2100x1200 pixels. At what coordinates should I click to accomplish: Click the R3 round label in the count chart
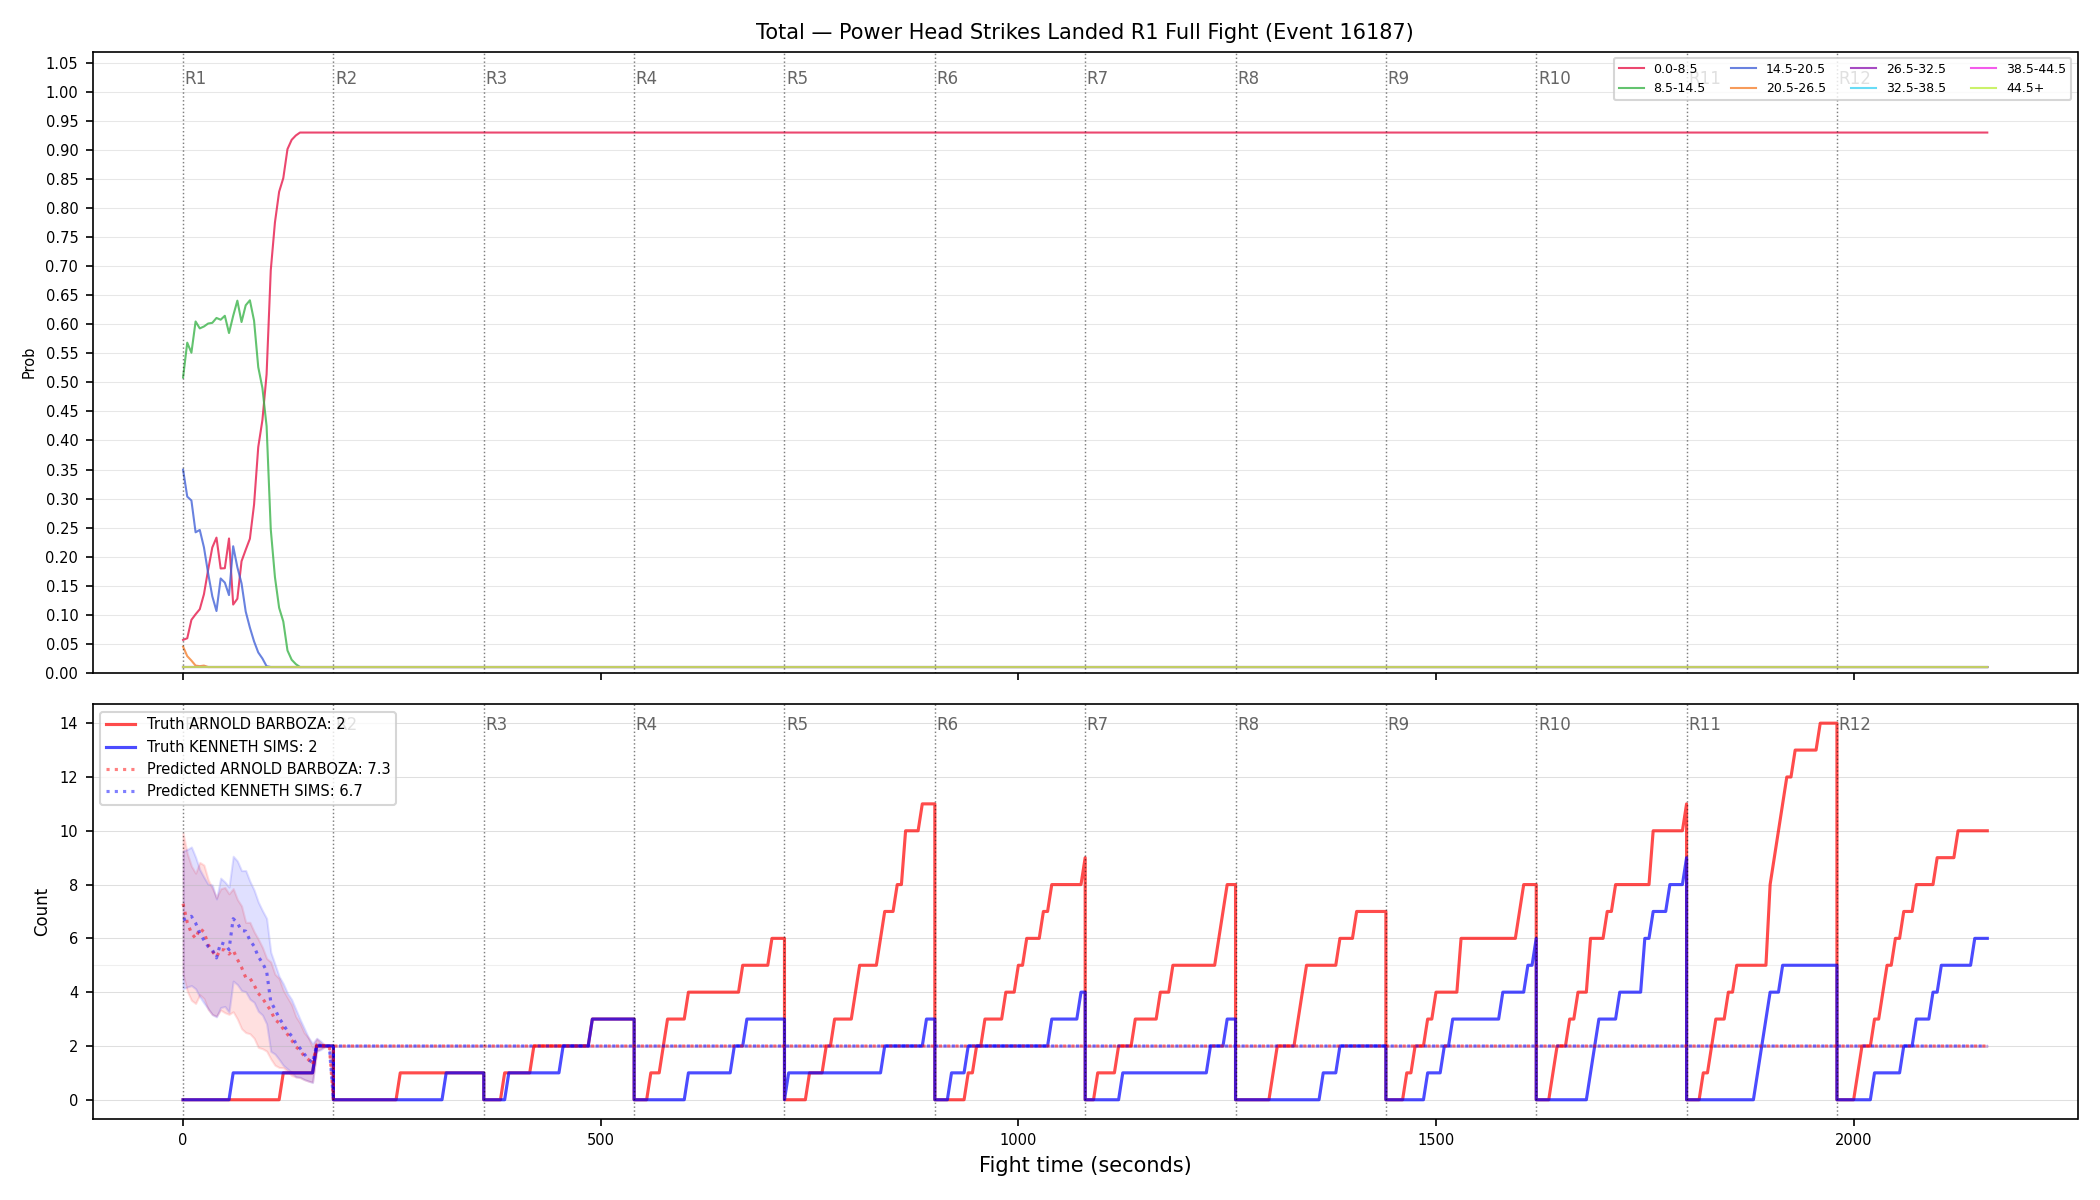tap(496, 724)
